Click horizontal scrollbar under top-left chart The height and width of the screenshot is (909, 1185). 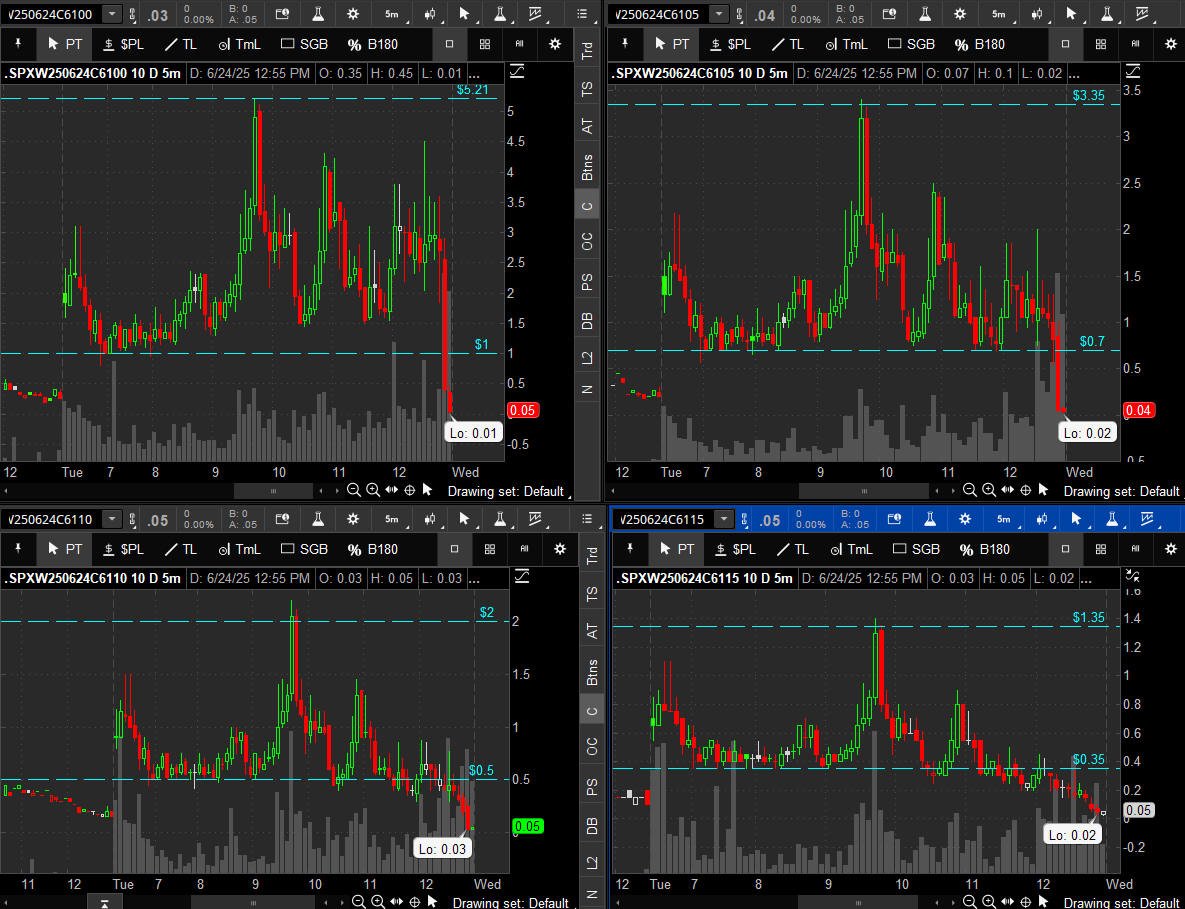click(273, 490)
